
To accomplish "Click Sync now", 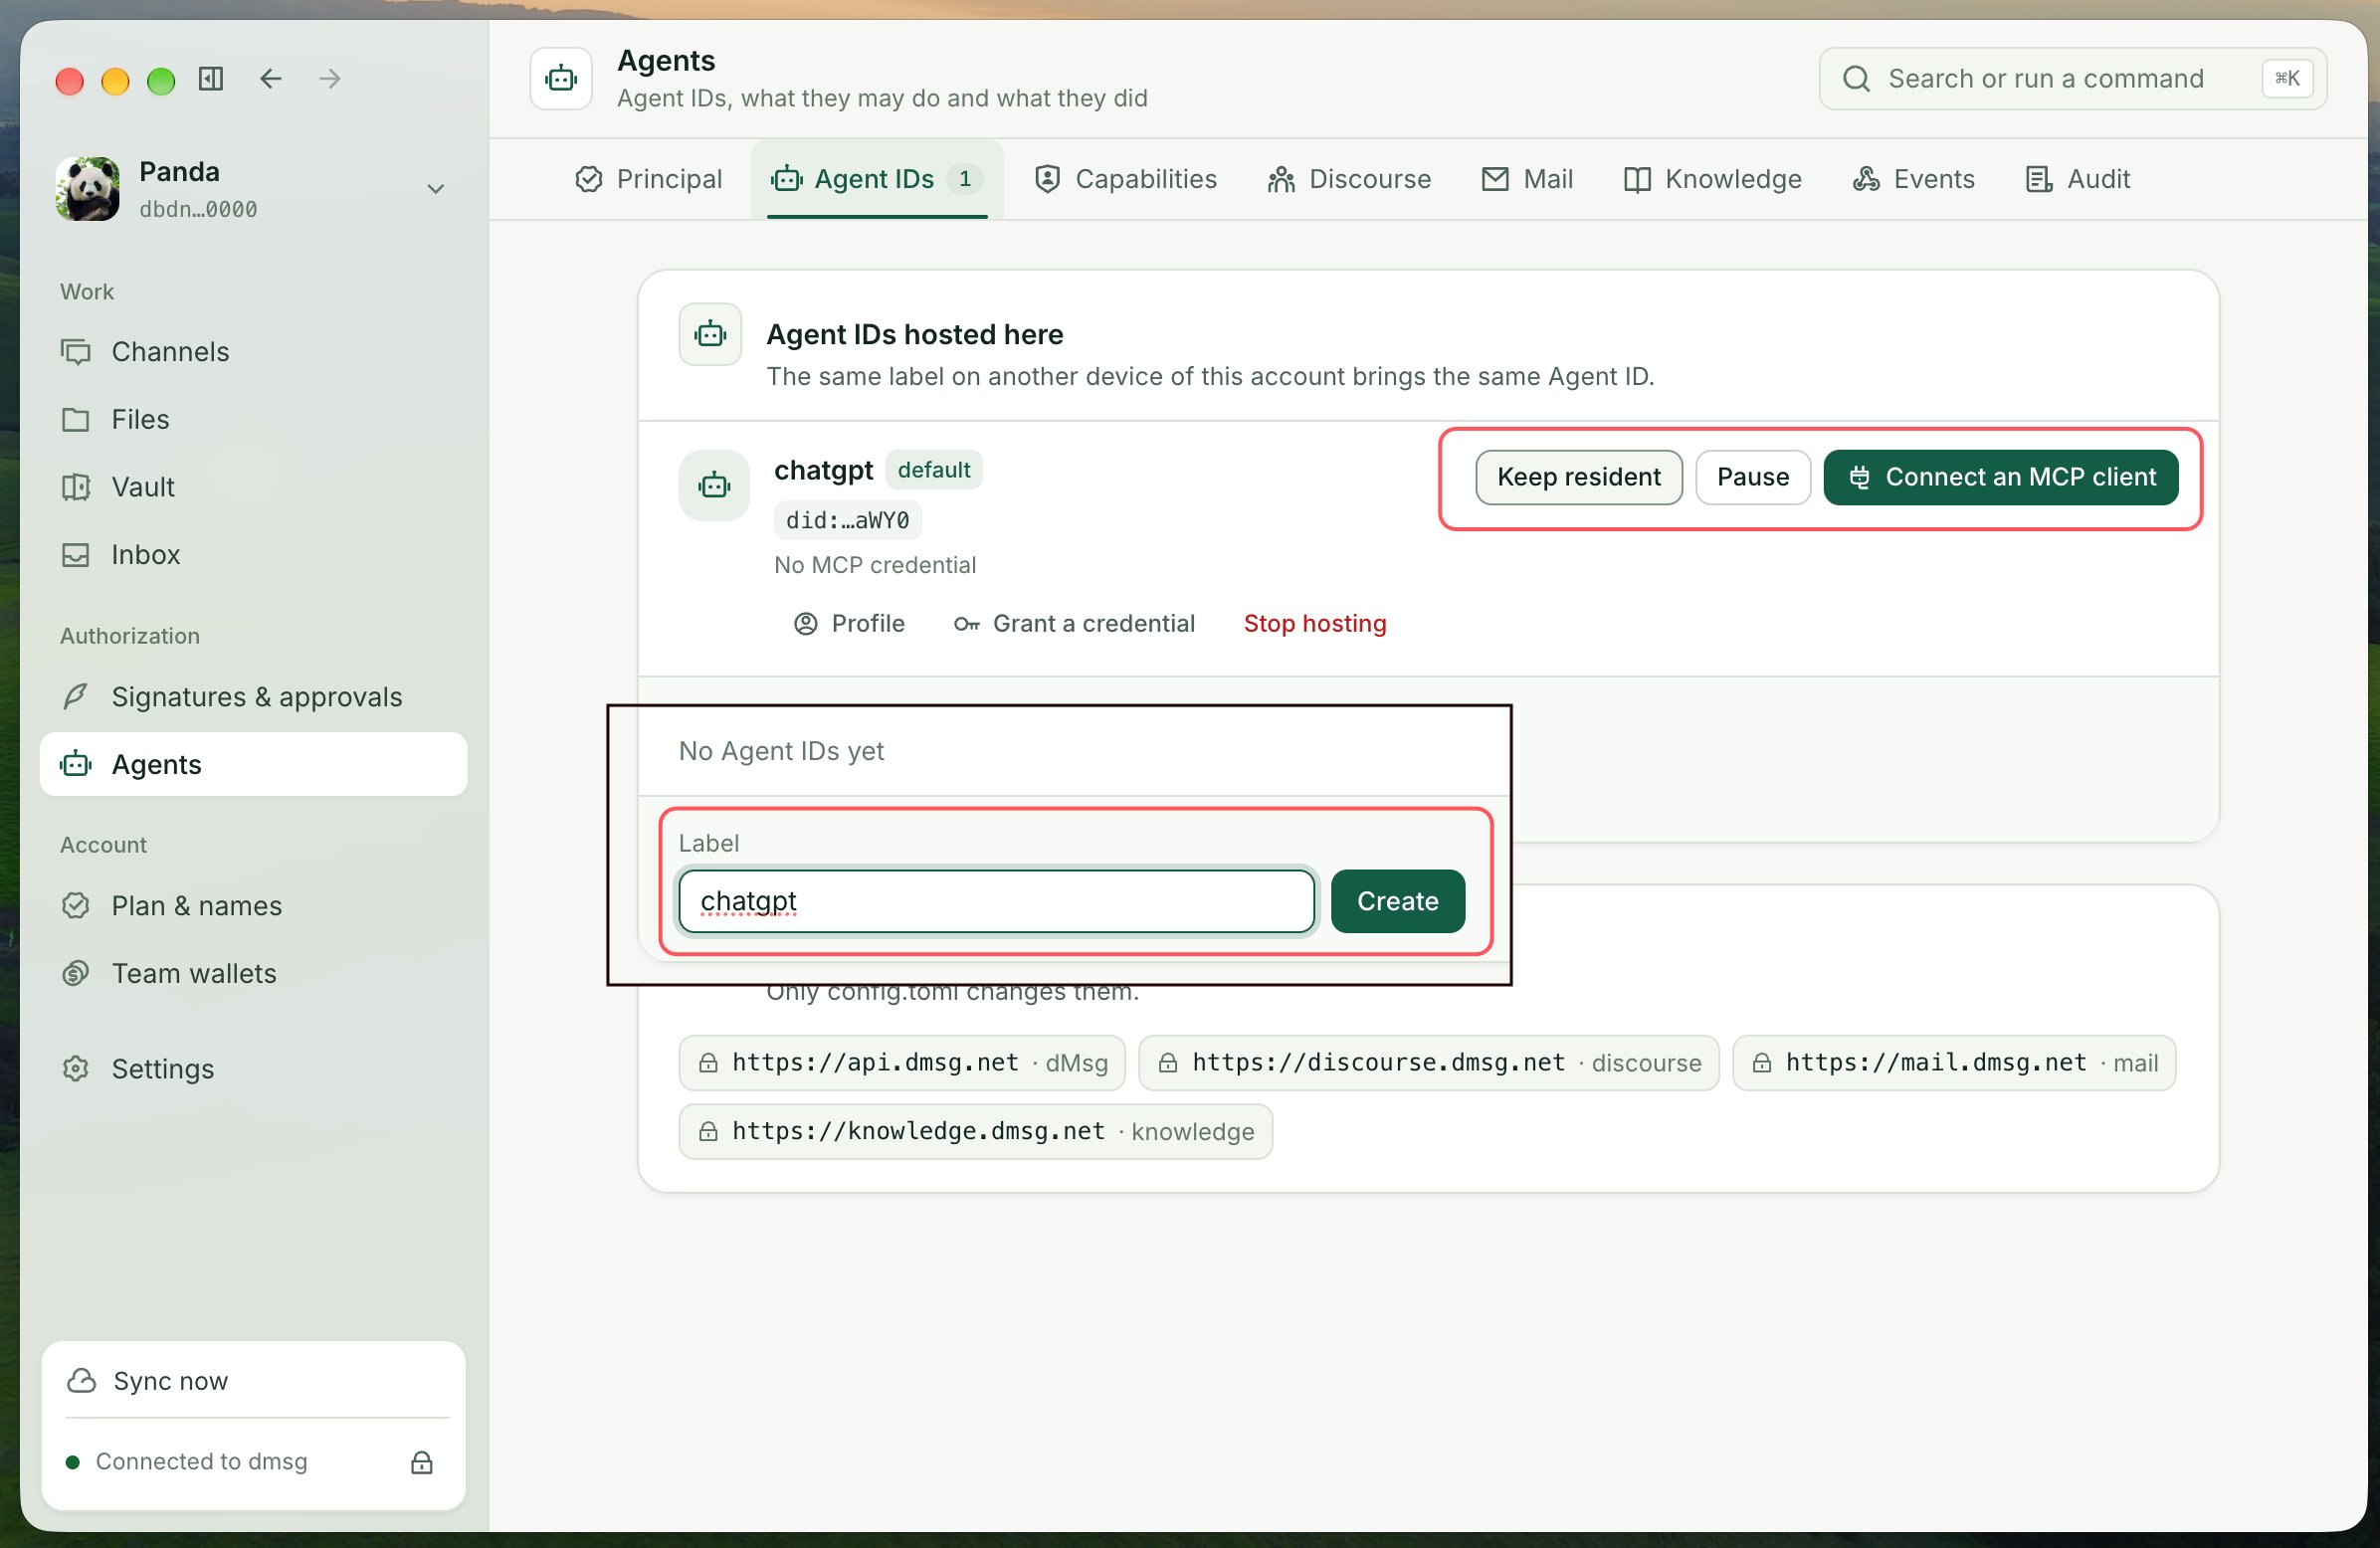I will coord(253,1381).
